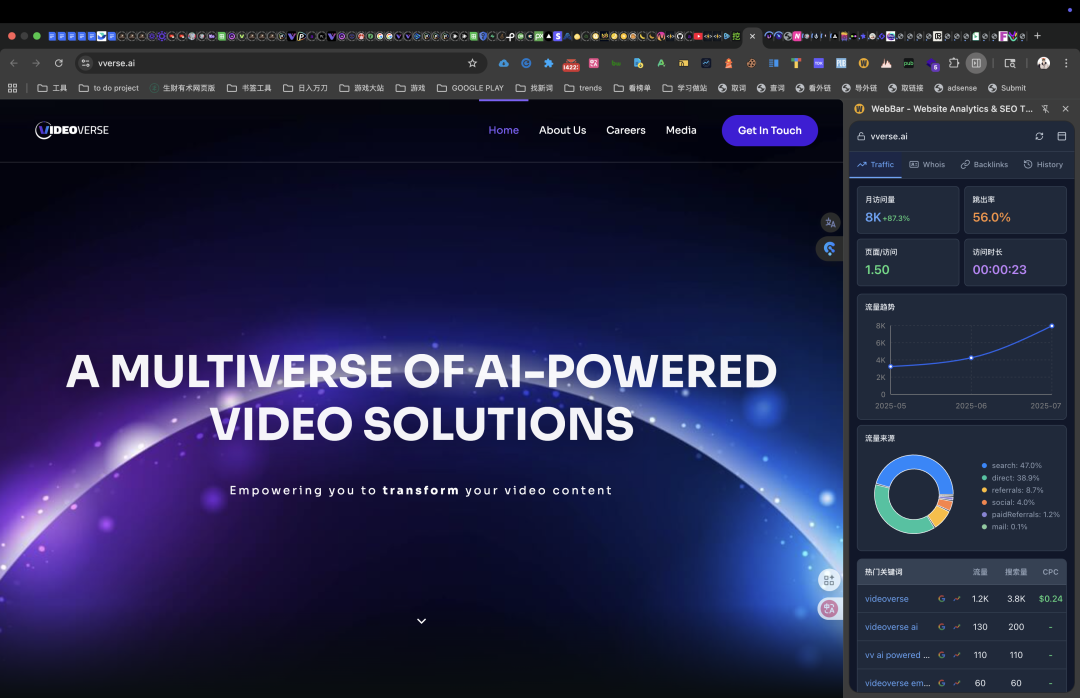1080x698 pixels.
Task: Open the to do project bookmarks folder
Action: (109, 88)
